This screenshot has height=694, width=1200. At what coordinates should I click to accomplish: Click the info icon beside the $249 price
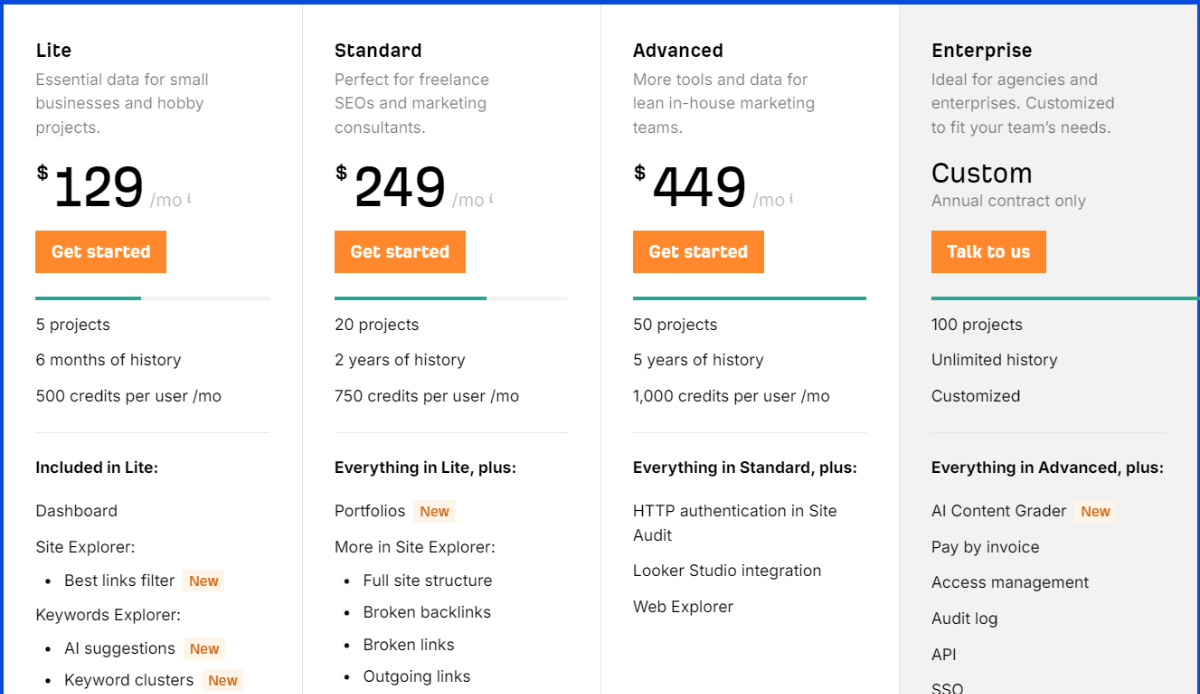(490, 198)
